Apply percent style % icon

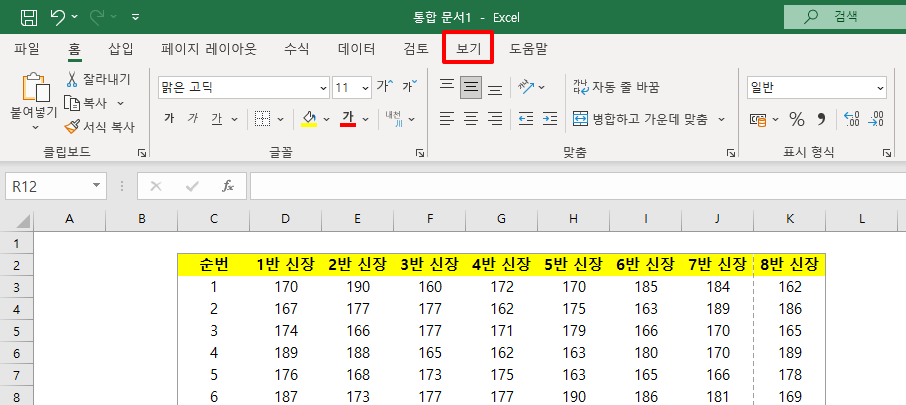coord(797,120)
